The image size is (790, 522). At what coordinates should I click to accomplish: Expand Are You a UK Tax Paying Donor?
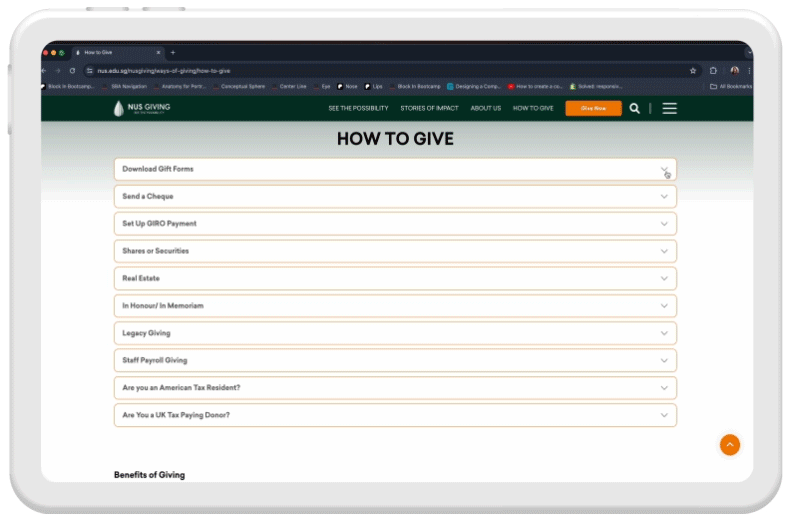click(x=395, y=415)
